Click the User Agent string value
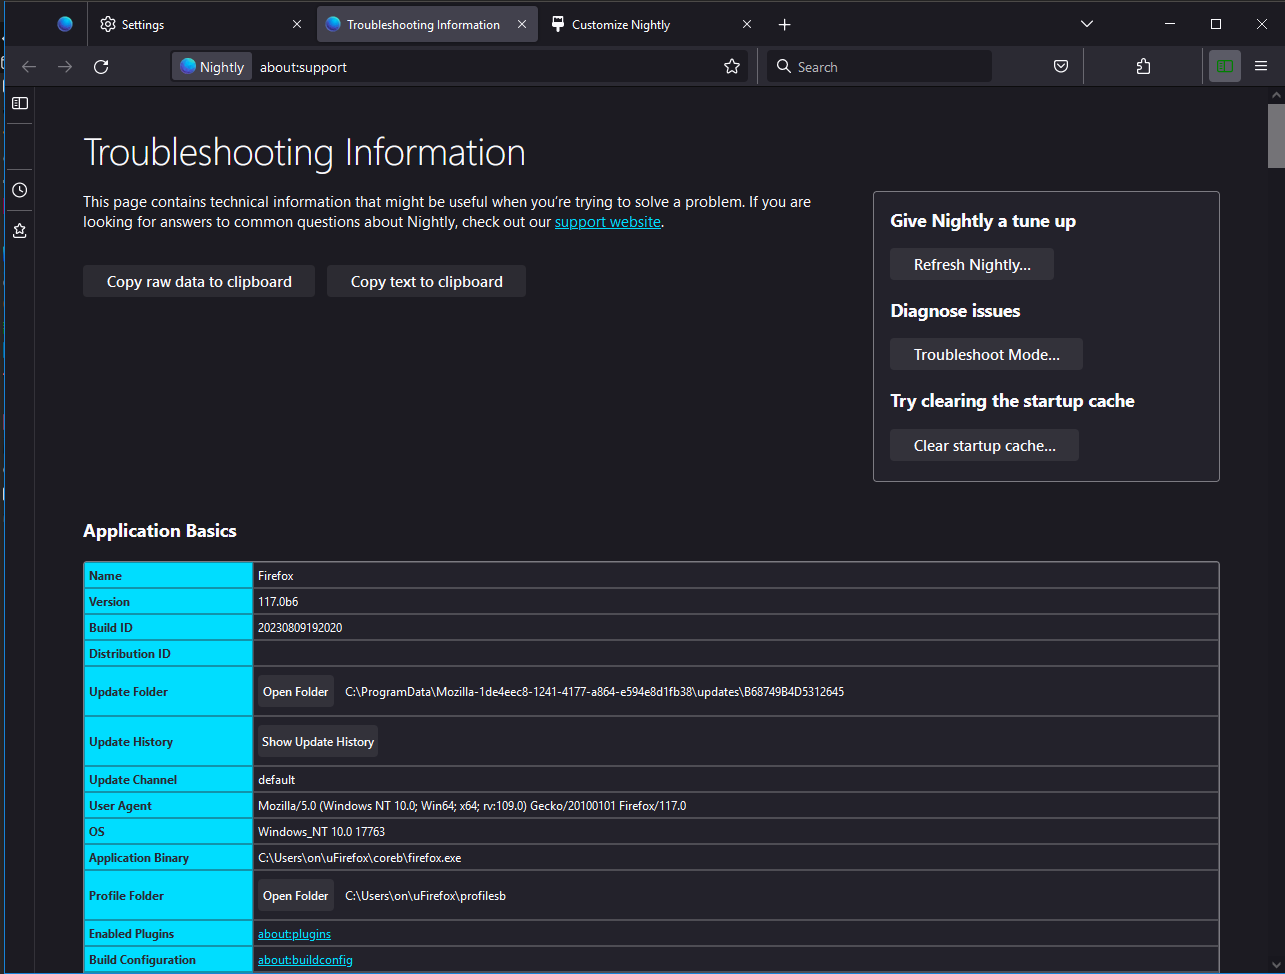 click(472, 805)
